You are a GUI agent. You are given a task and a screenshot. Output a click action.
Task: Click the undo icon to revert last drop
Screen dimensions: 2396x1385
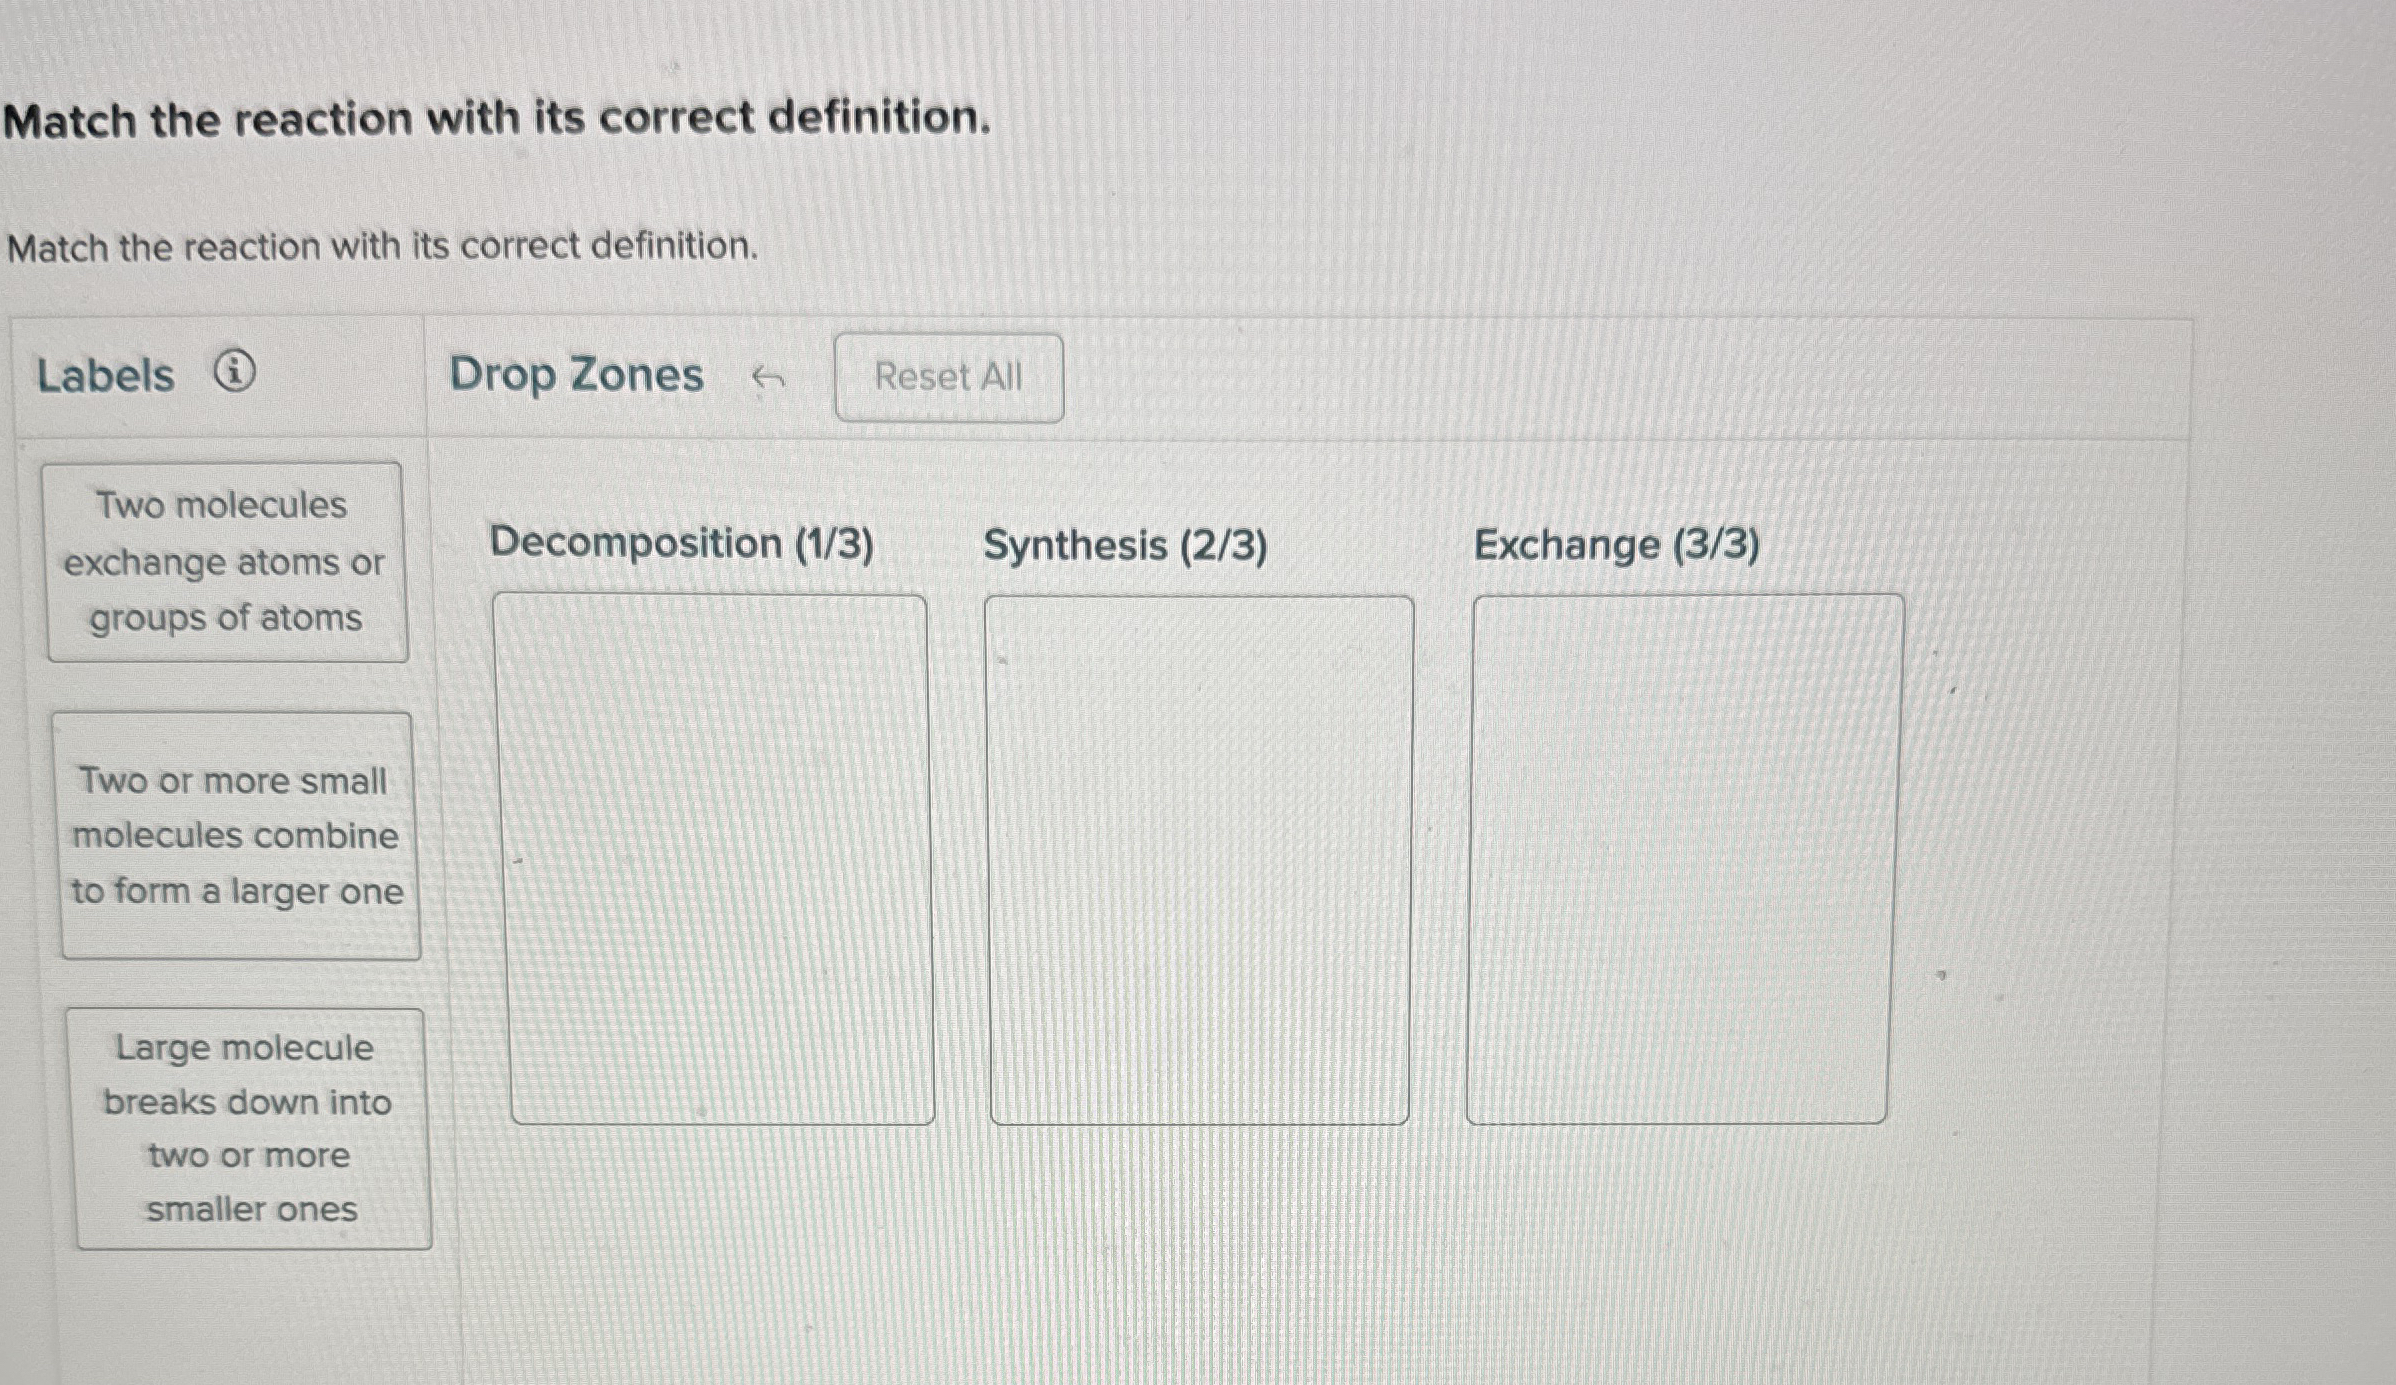(x=767, y=376)
